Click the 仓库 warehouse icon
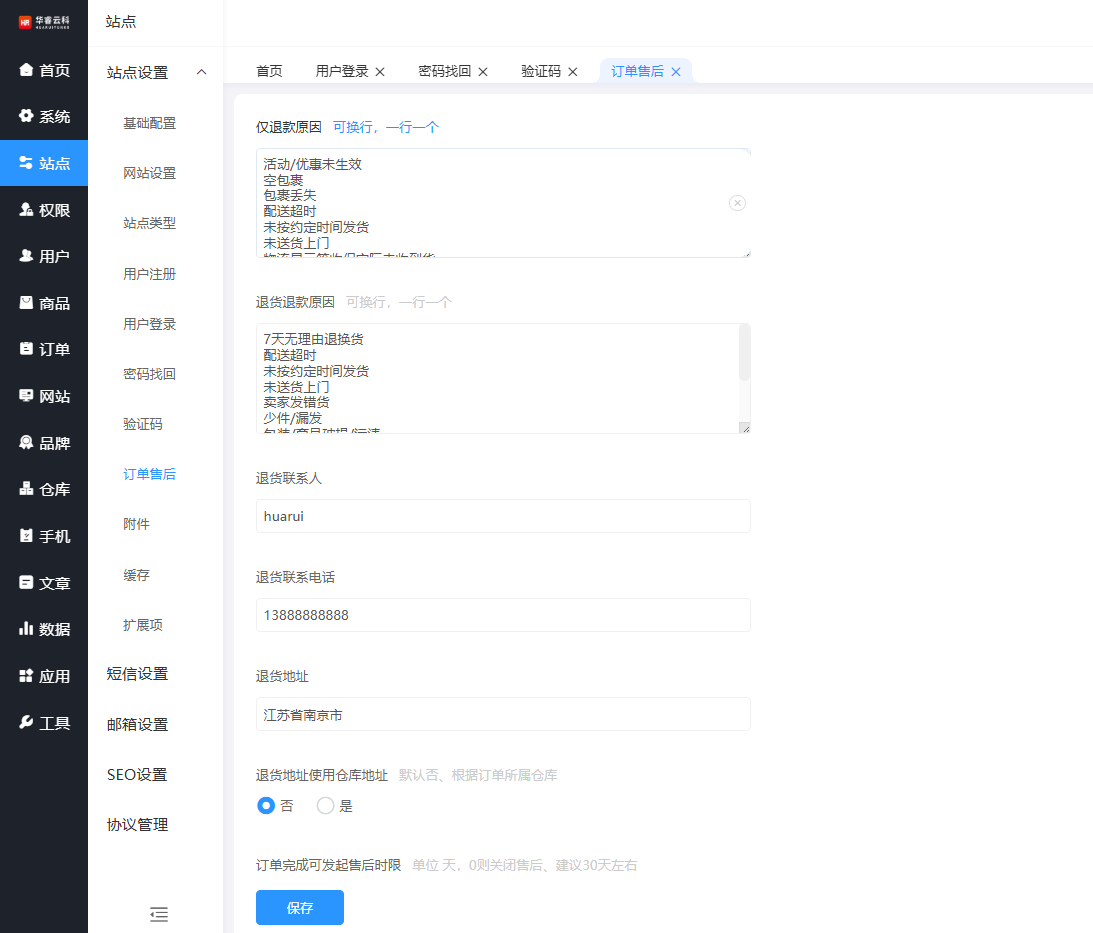Viewport: 1093px width, 933px height. click(x=27, y=489)
